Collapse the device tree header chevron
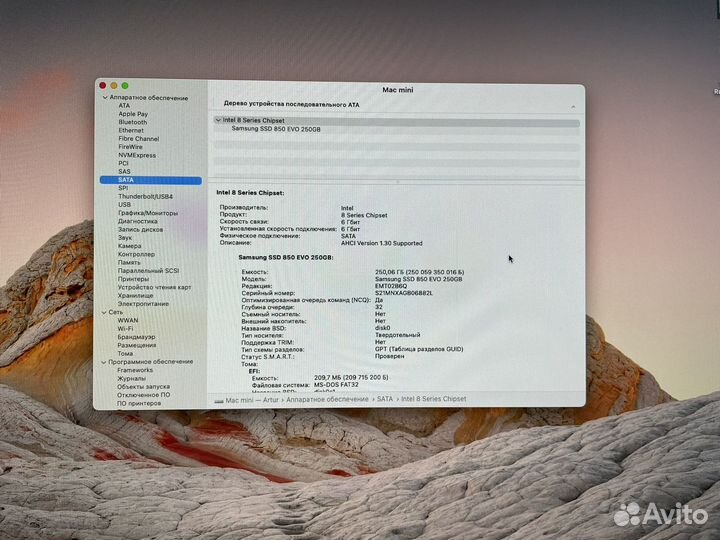The width and height of the screenshot is (720, 540). click(x=573, y=107)
